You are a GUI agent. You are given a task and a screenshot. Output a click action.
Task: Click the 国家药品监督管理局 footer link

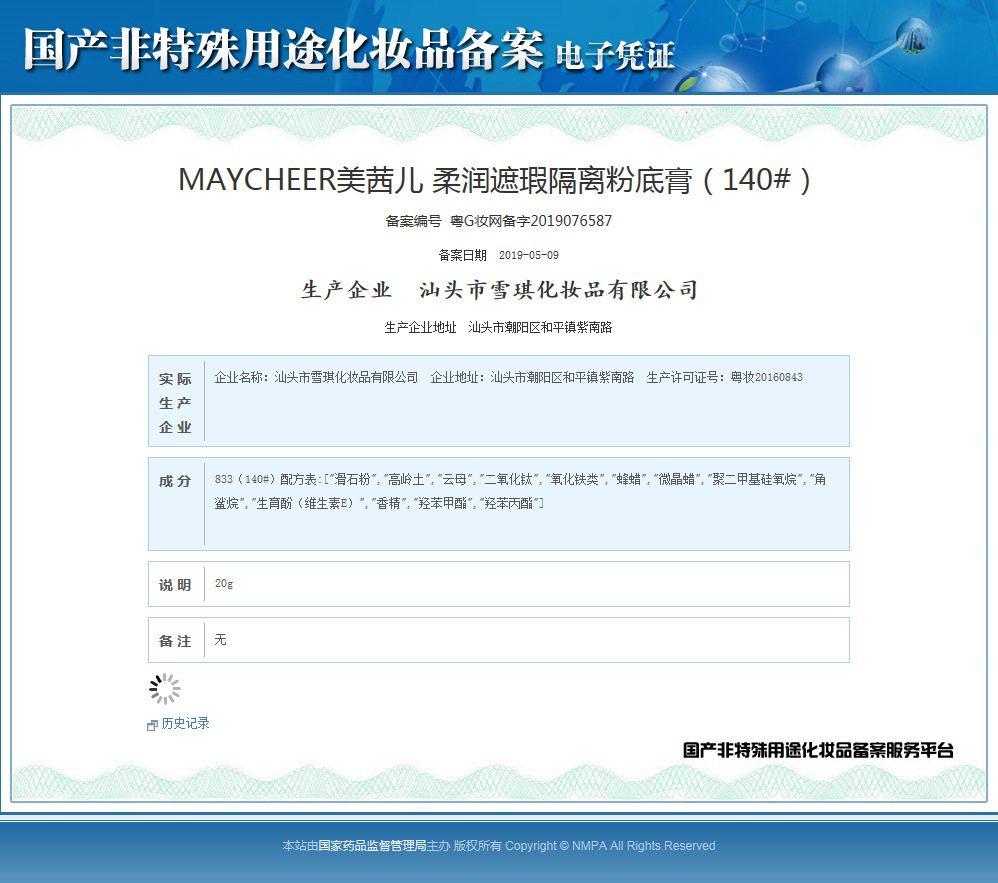(x=372, y=845)
